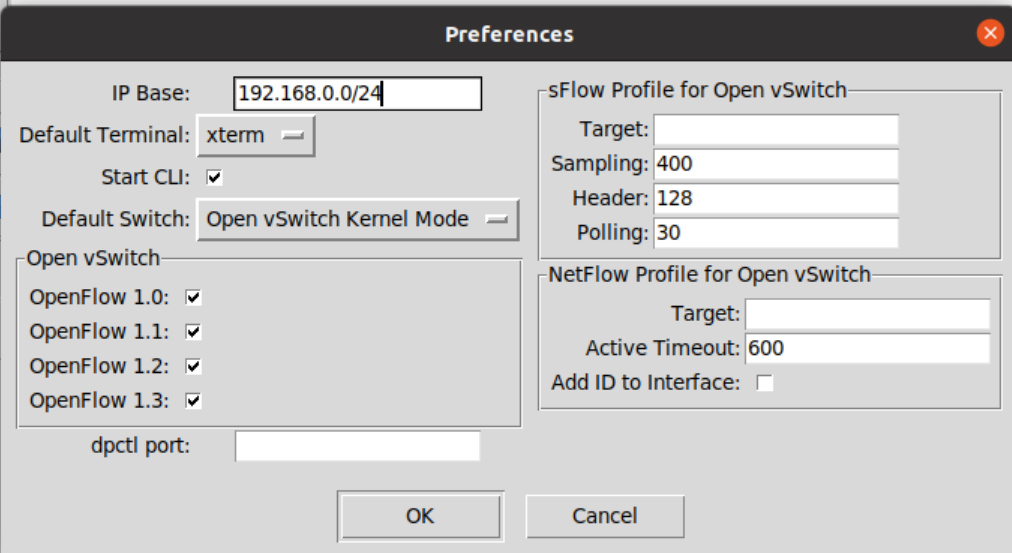Click the "OpenFlow 1.0:" label
Viewport: 1012px width, 553px height.
(99, 297)
